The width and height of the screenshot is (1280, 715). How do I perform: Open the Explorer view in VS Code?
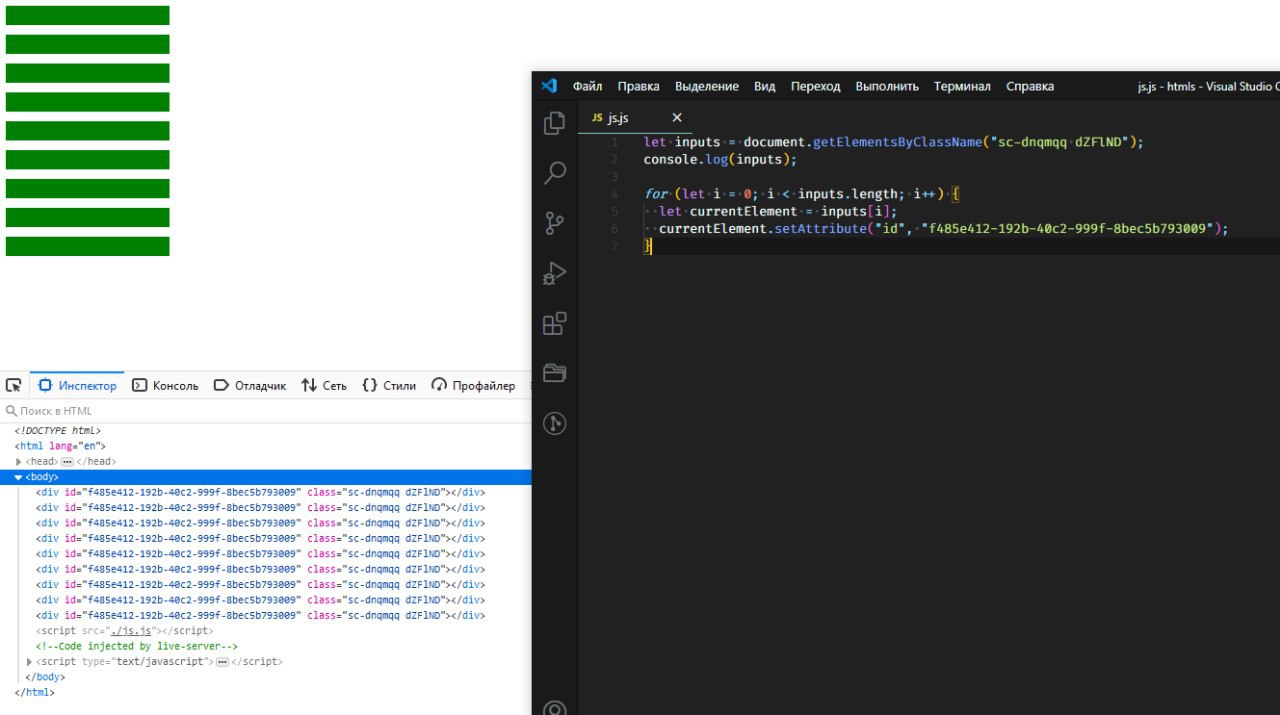554,123
